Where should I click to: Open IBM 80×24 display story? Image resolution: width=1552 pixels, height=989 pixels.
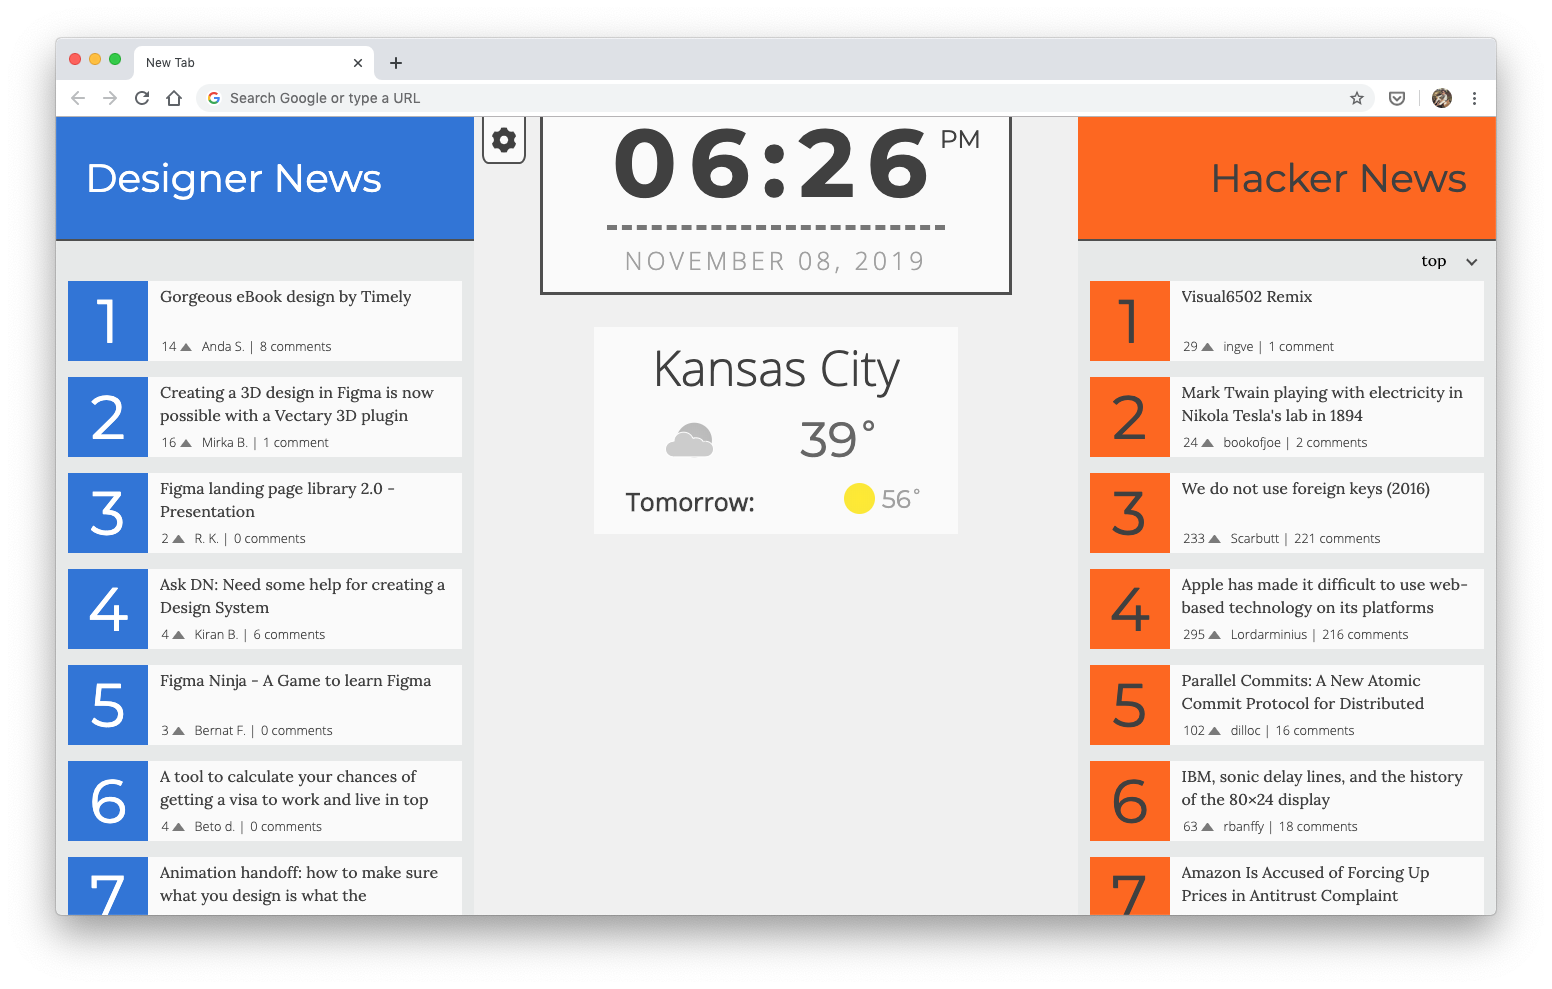tap(1321, 788)
